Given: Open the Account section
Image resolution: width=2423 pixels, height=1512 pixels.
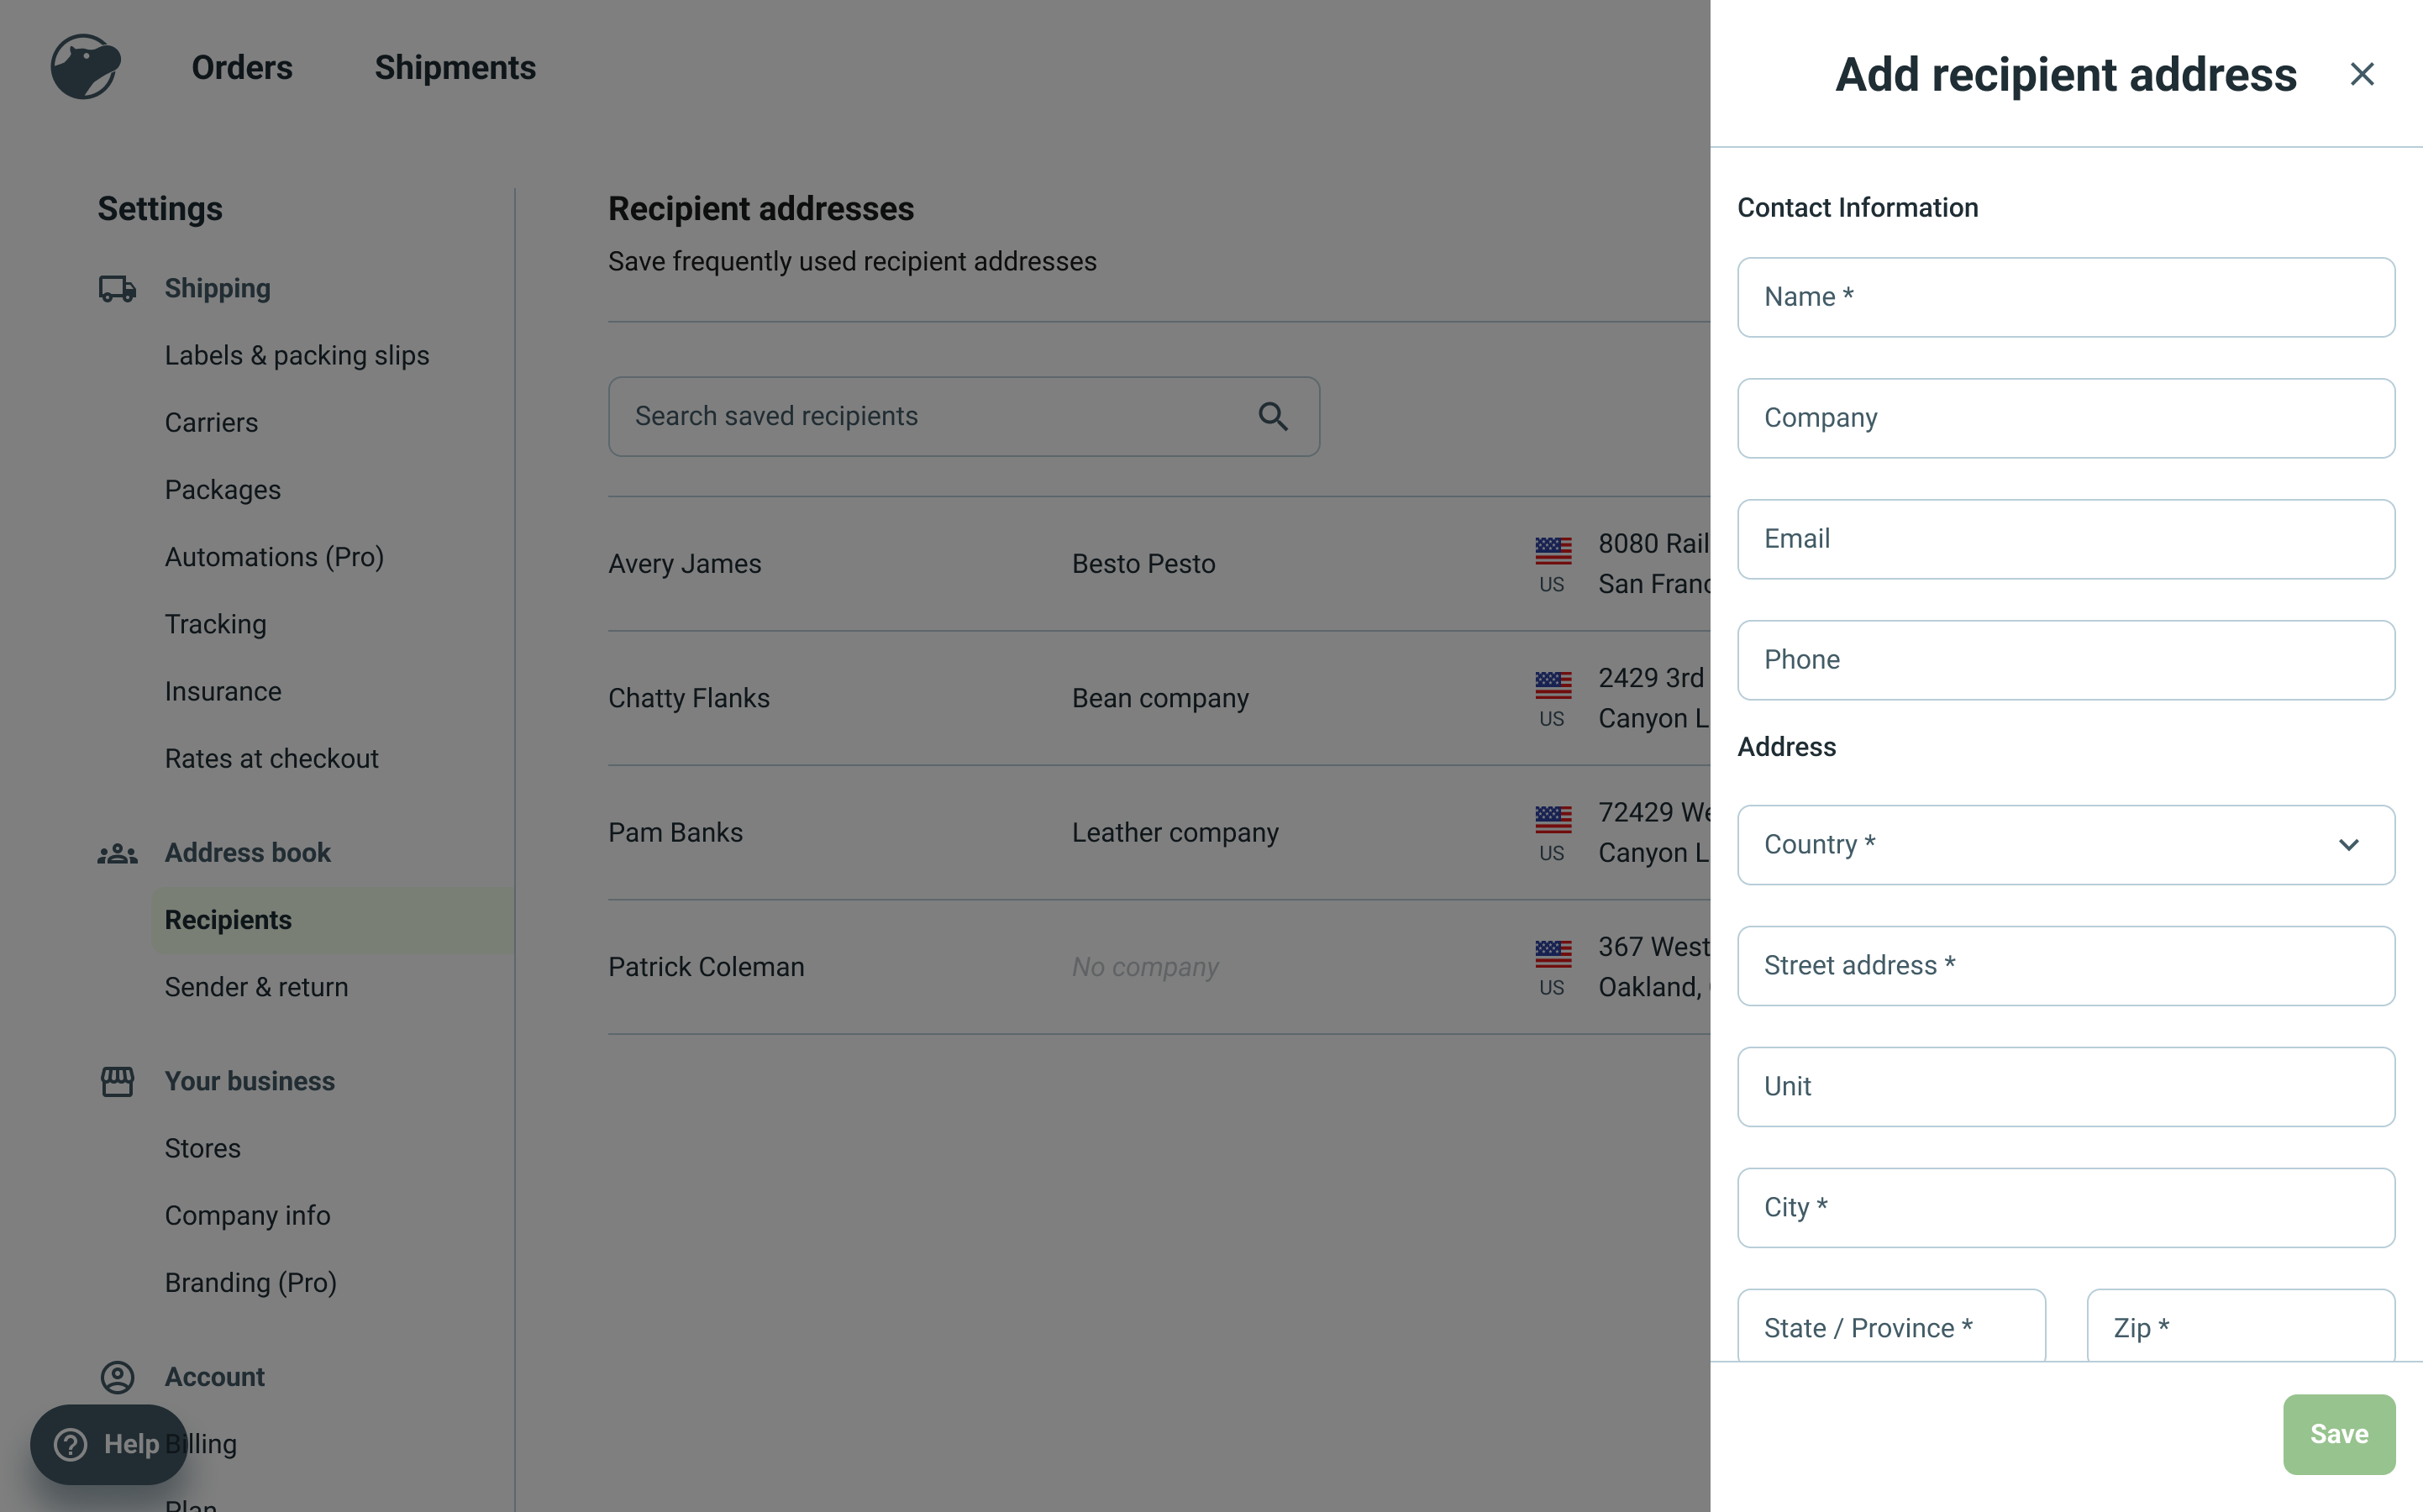Looking at the screenshot, I should pyautogui.click(x=214, y=1377).
